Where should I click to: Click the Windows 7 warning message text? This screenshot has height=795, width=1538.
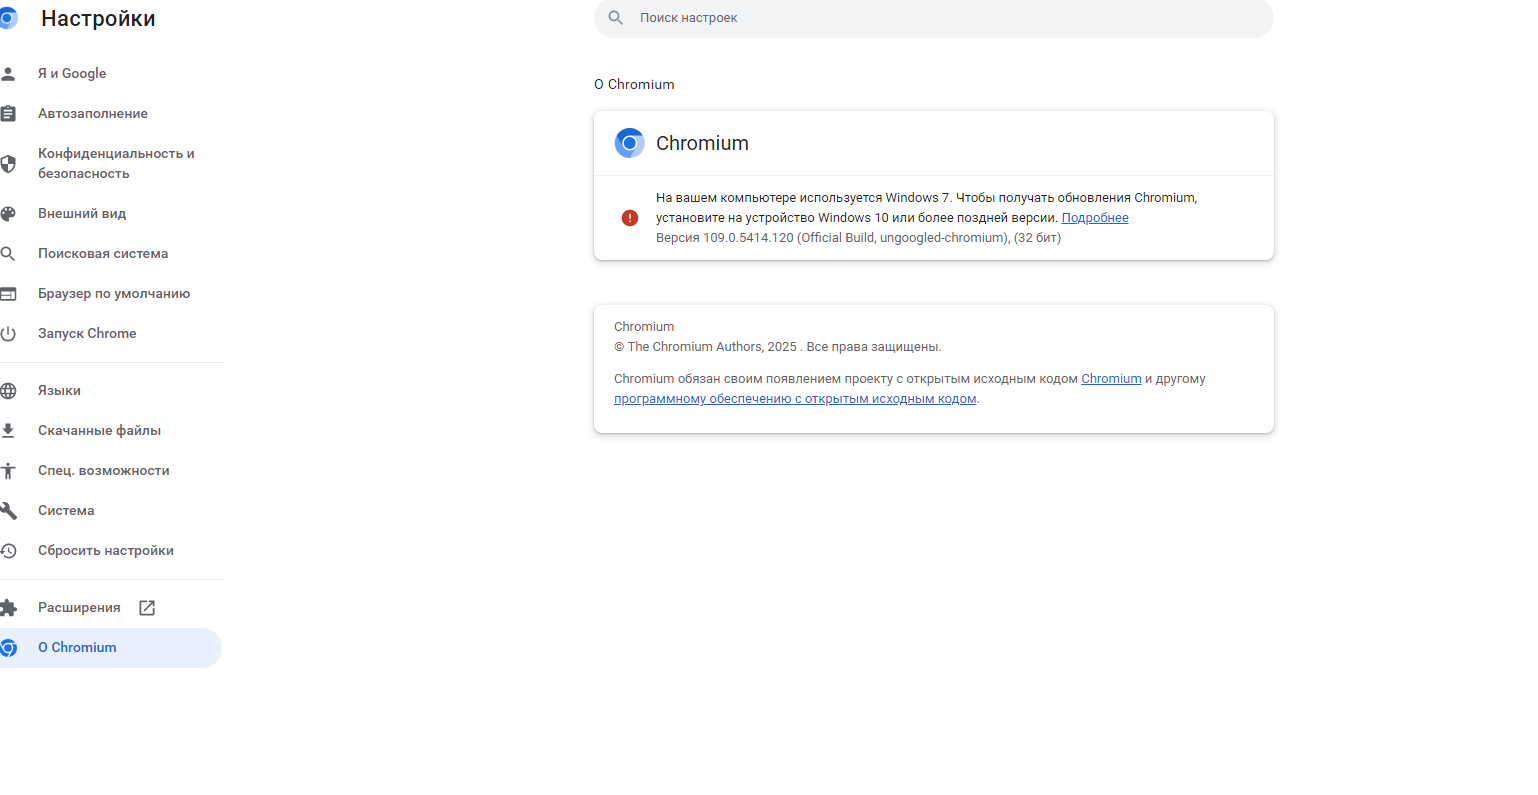pos(926,208)
